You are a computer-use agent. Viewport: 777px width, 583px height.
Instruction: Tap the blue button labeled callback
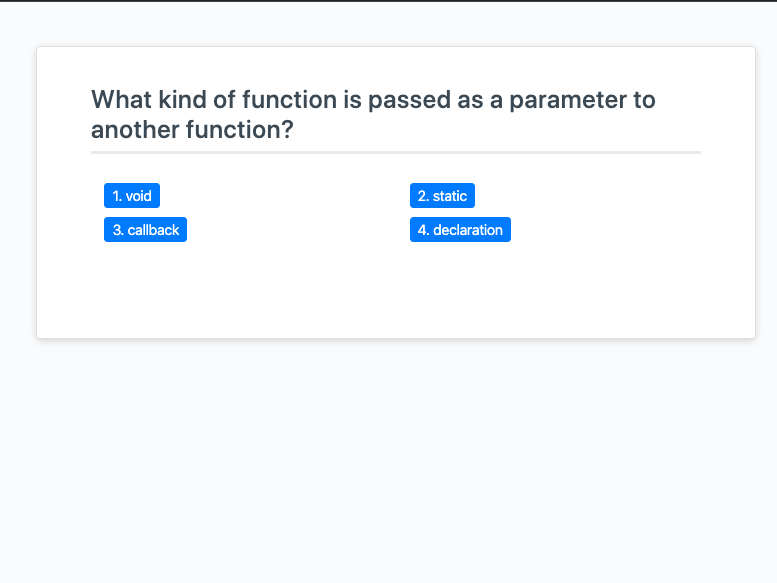(145, 230)
